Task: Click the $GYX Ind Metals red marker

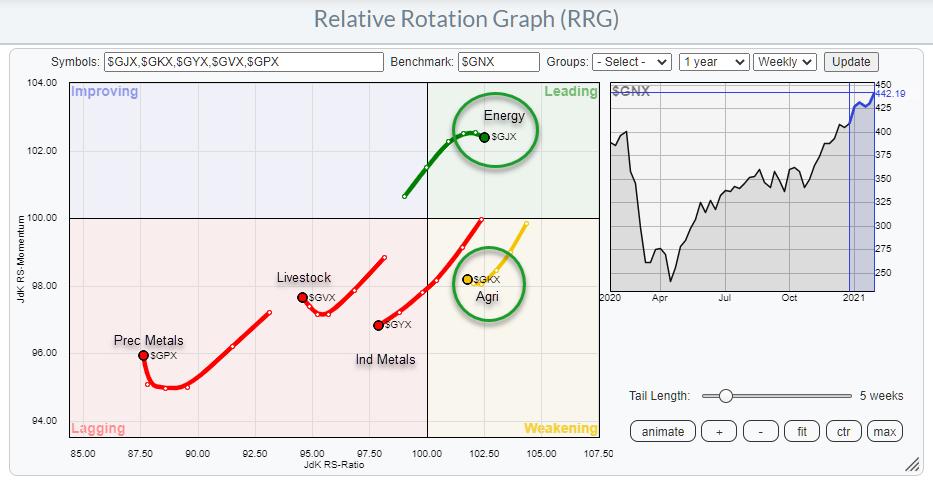Action: (378, 325)
